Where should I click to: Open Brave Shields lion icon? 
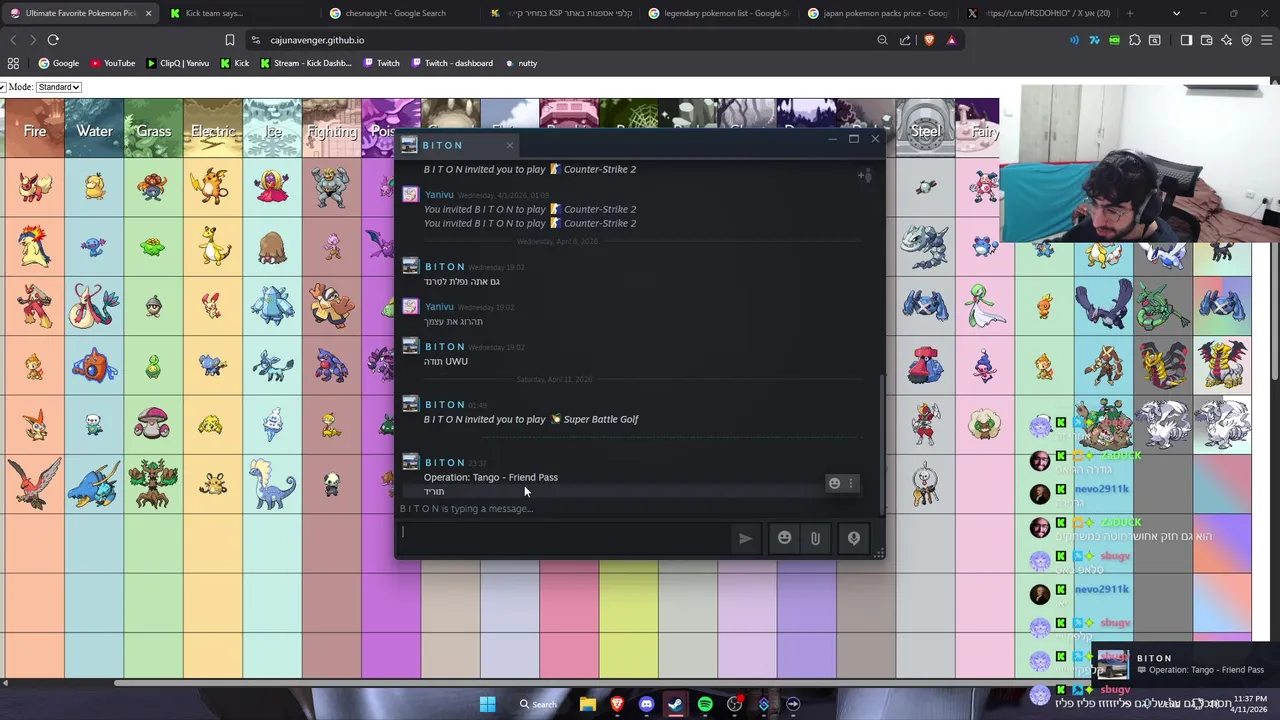click(x=929, y=40)
